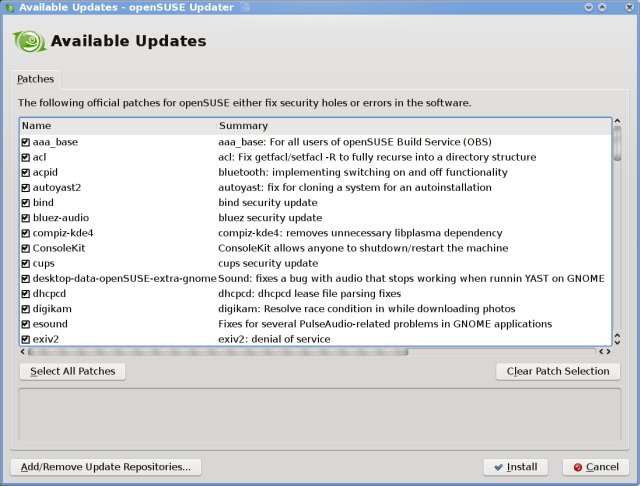Select 'exiv2: denial of service' summary
This screenshot has width=640, height=486.
(274, 339)
